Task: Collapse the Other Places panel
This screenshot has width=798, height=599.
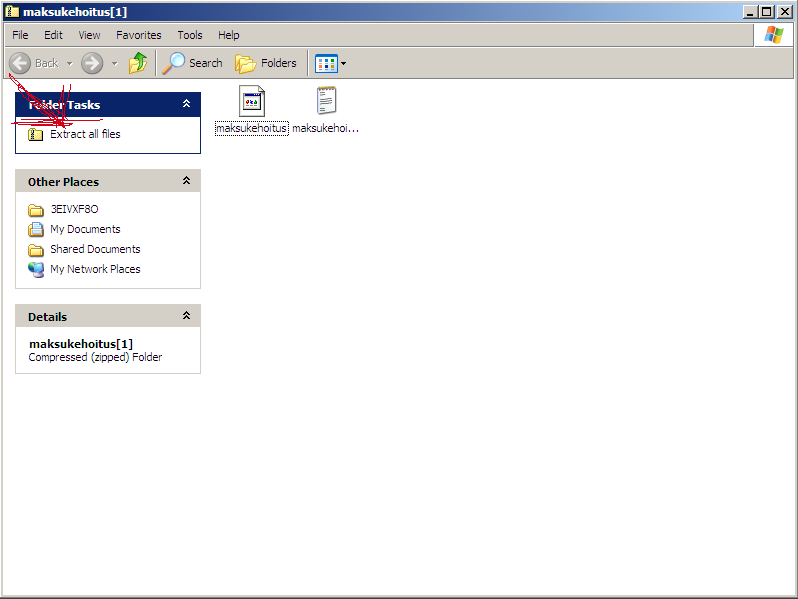Action: pyautogui.click(x=186, y=181)
